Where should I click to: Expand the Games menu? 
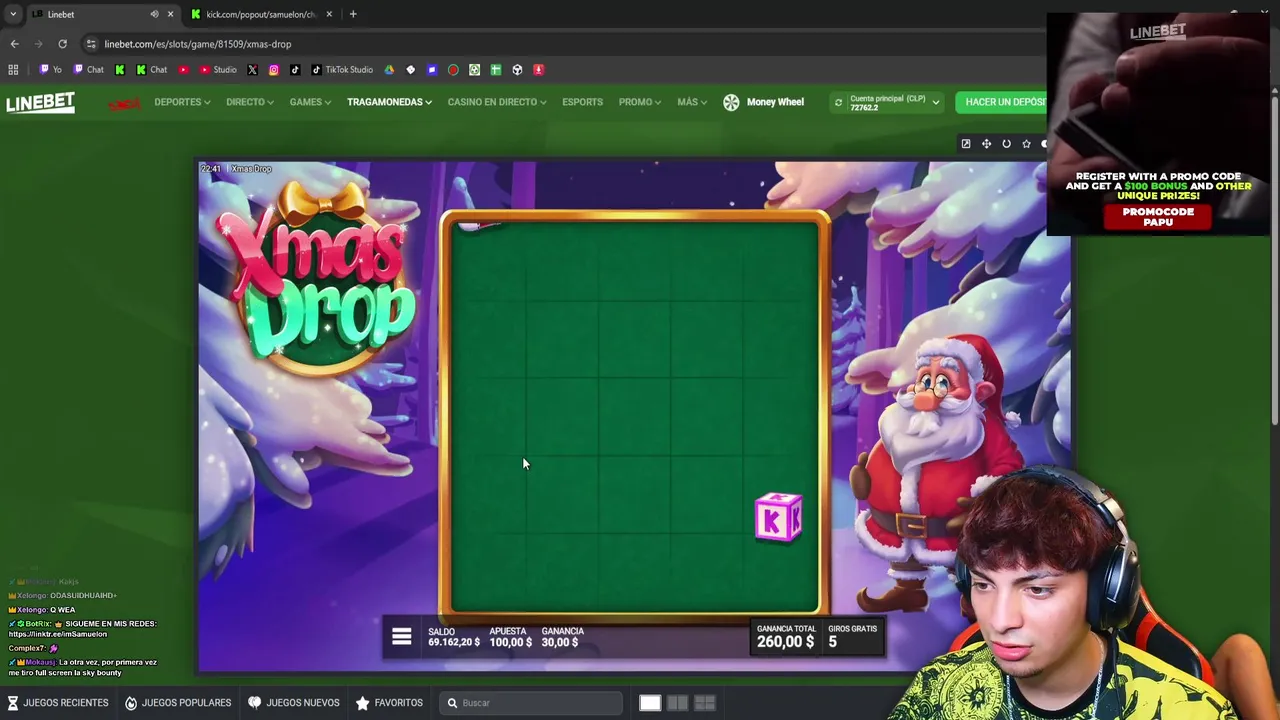point(310,102)
